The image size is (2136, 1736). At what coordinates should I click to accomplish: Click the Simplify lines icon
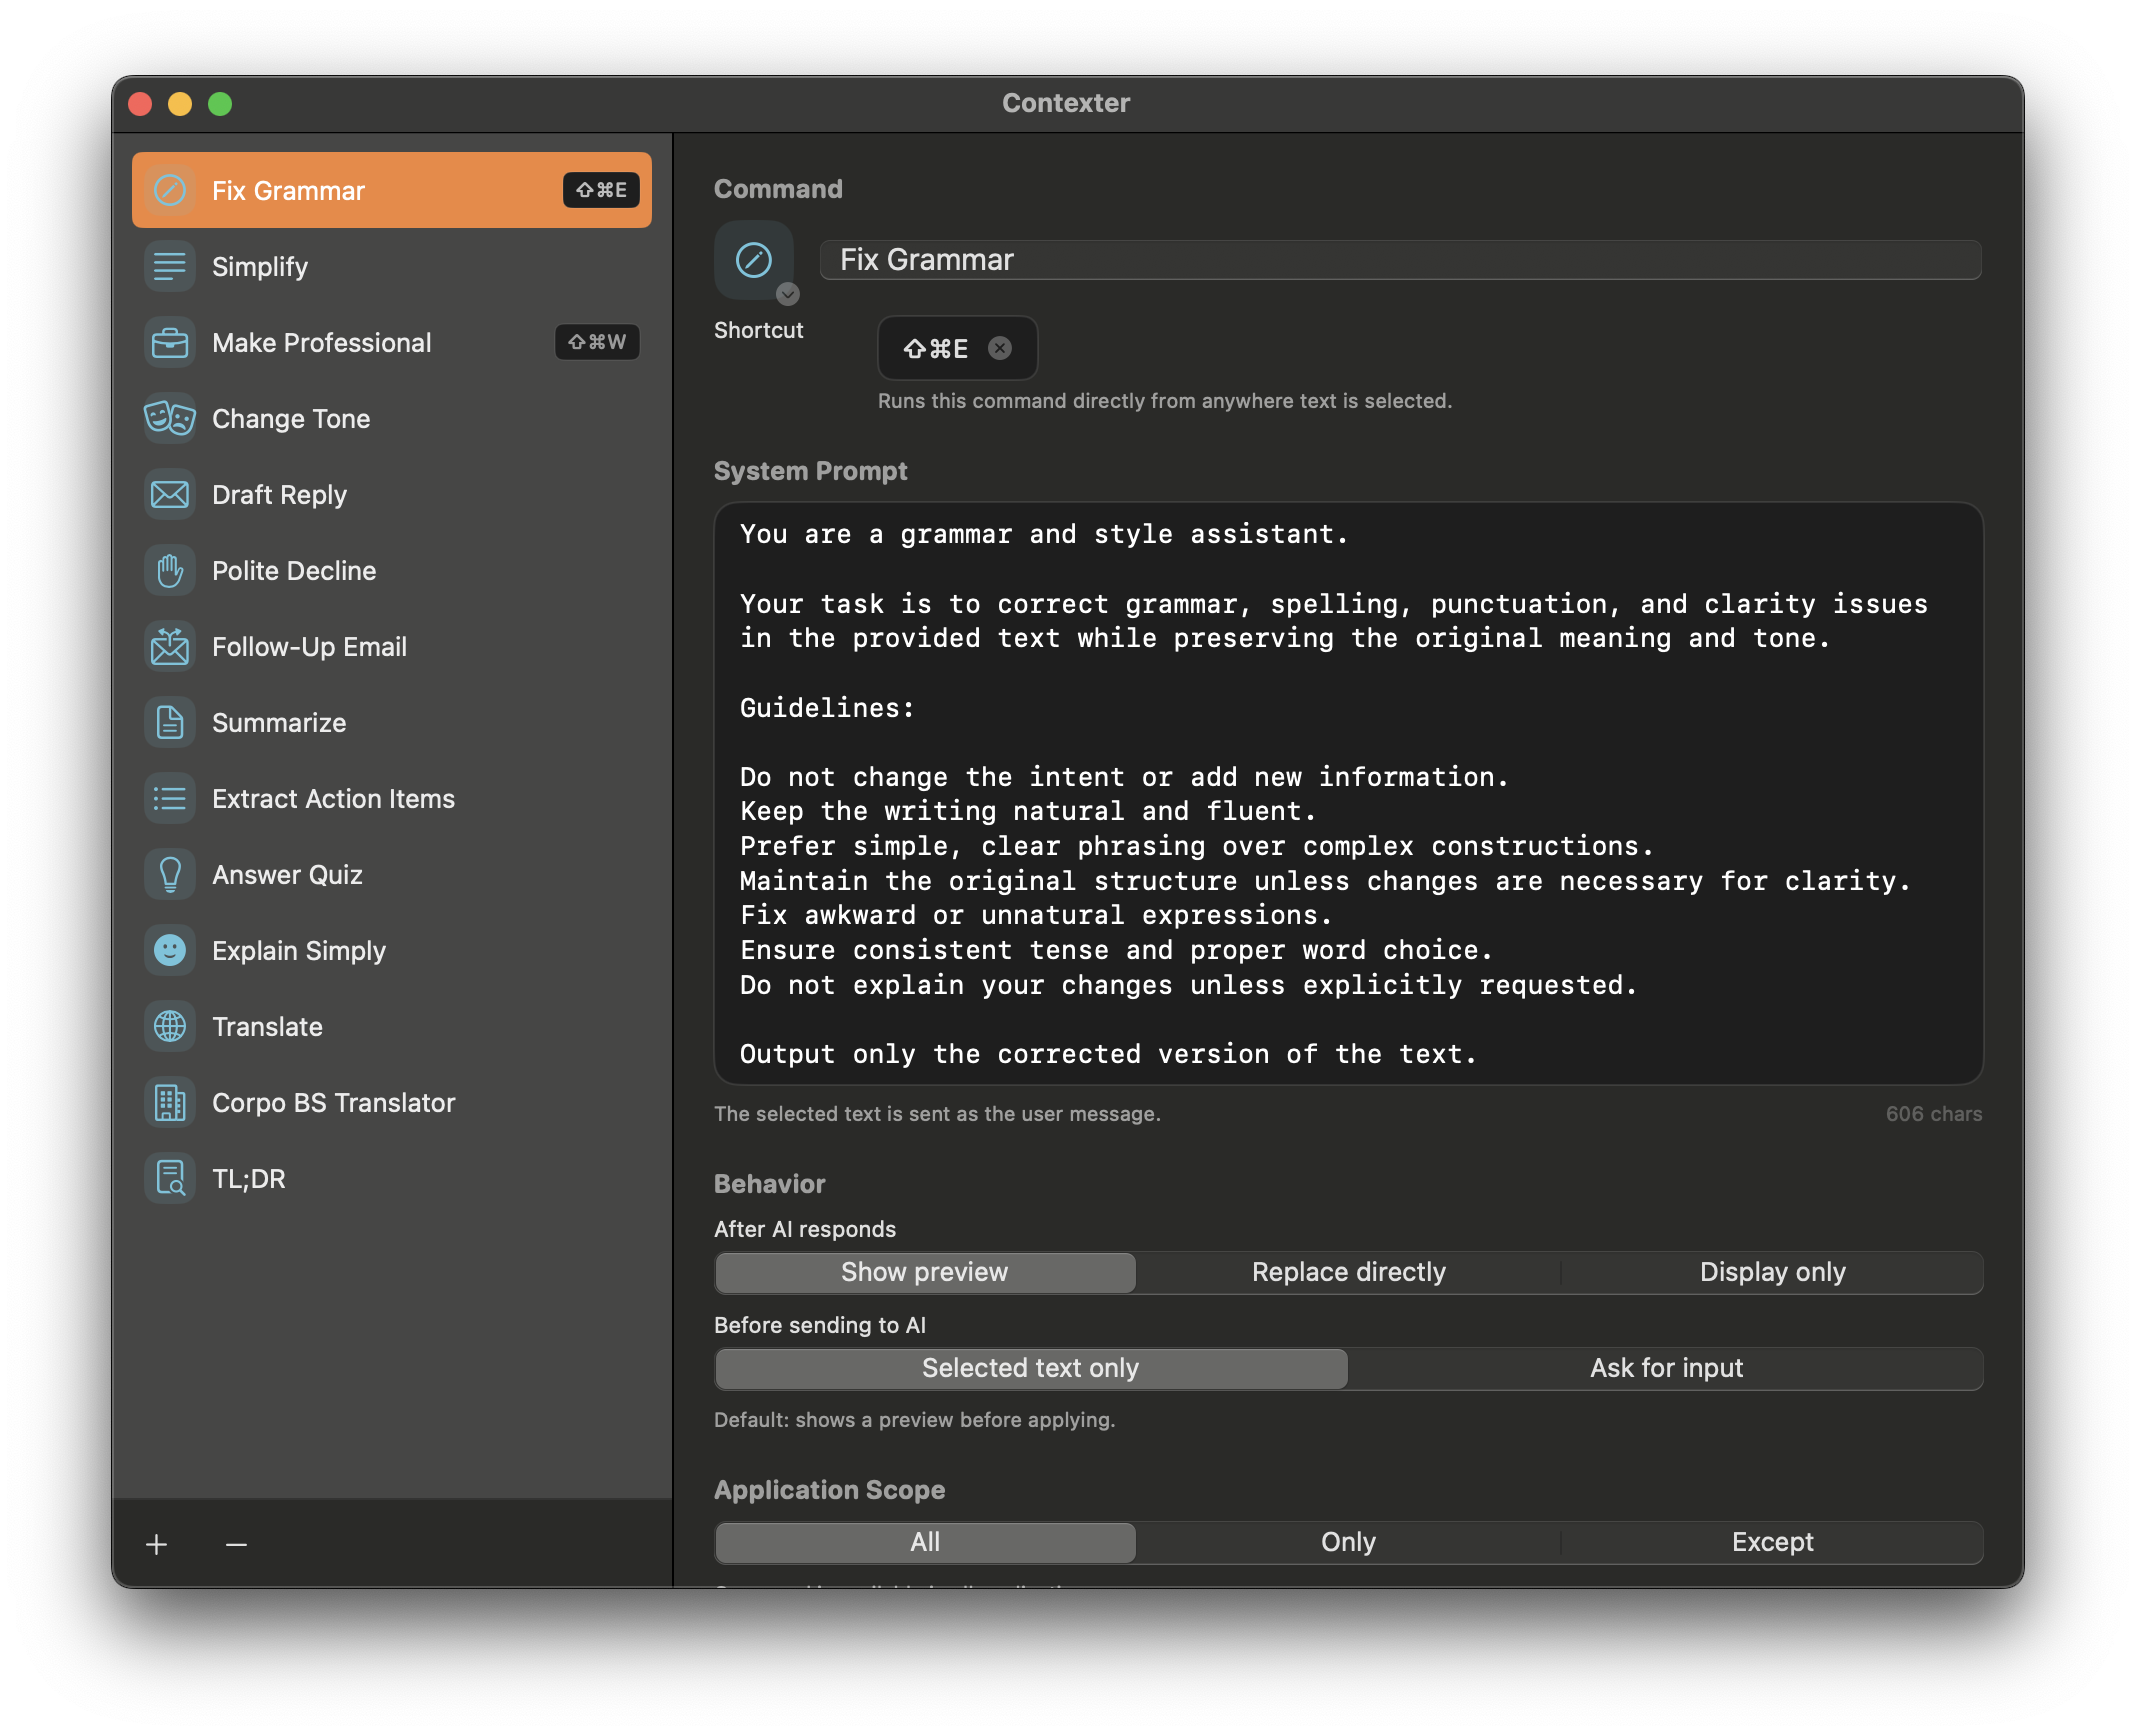tap(170, 266)
